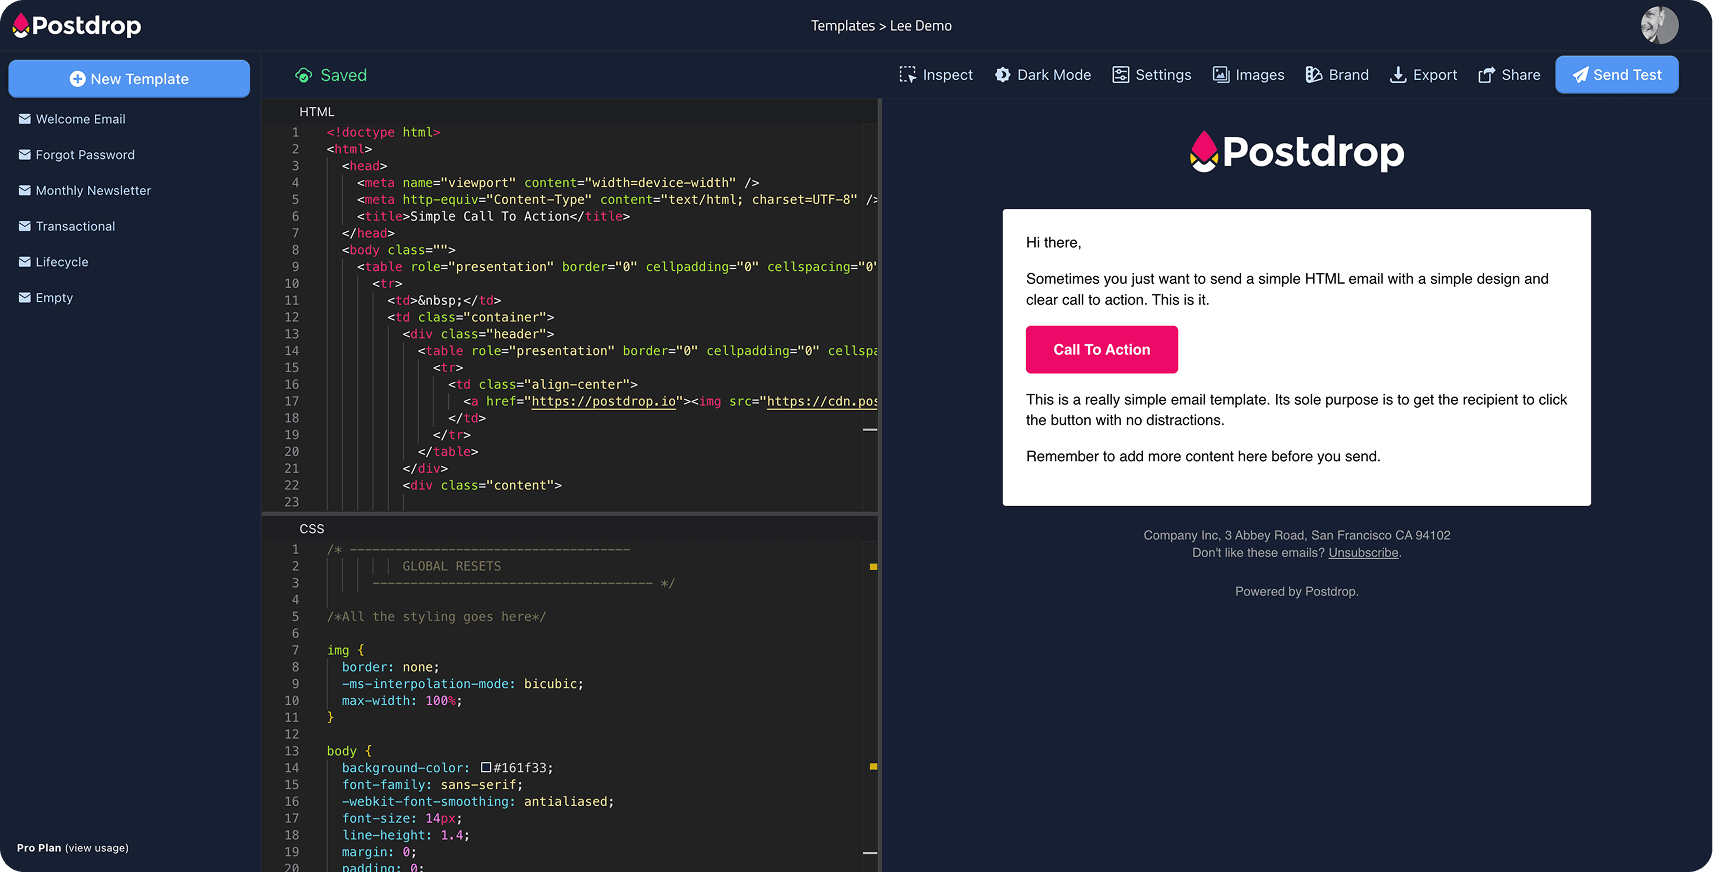
Task: Click 'Hi there,' text in email preview
Action: point(1054,243)
